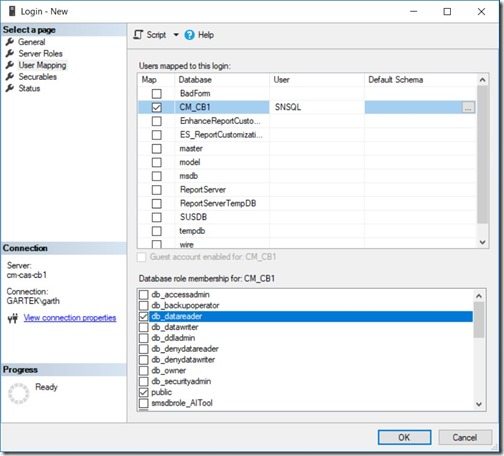Image resolution: width=504 pixels, height=456 pixels.
Task: Open the Securables page
Action: coord(37,77)
